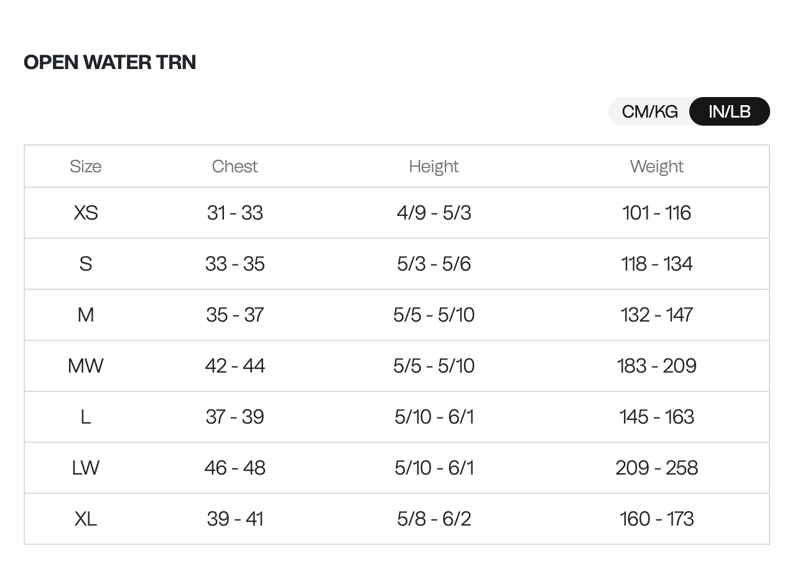800x571 pixels.
Task: Click height value 4/9 - 5/3
Action: (434, 213)
